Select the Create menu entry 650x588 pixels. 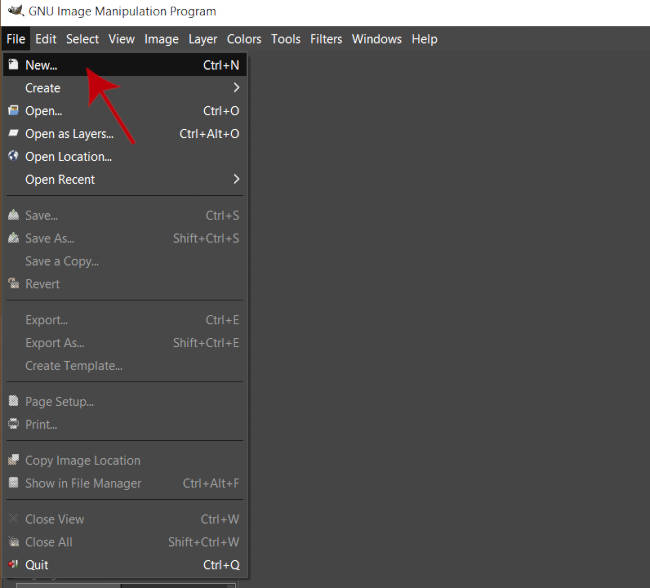click(125, 87)
